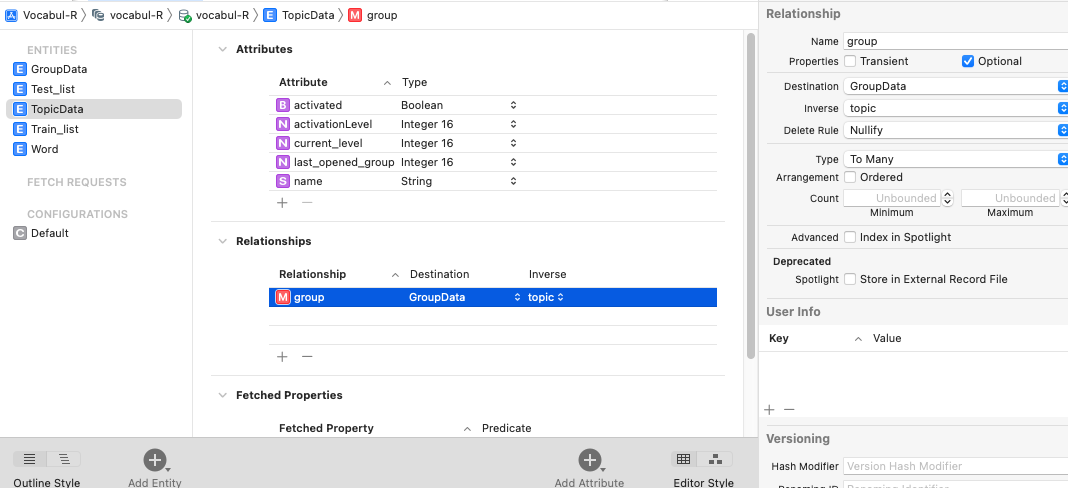
Task: Click the relationship Name field
Action: point(956,41)
